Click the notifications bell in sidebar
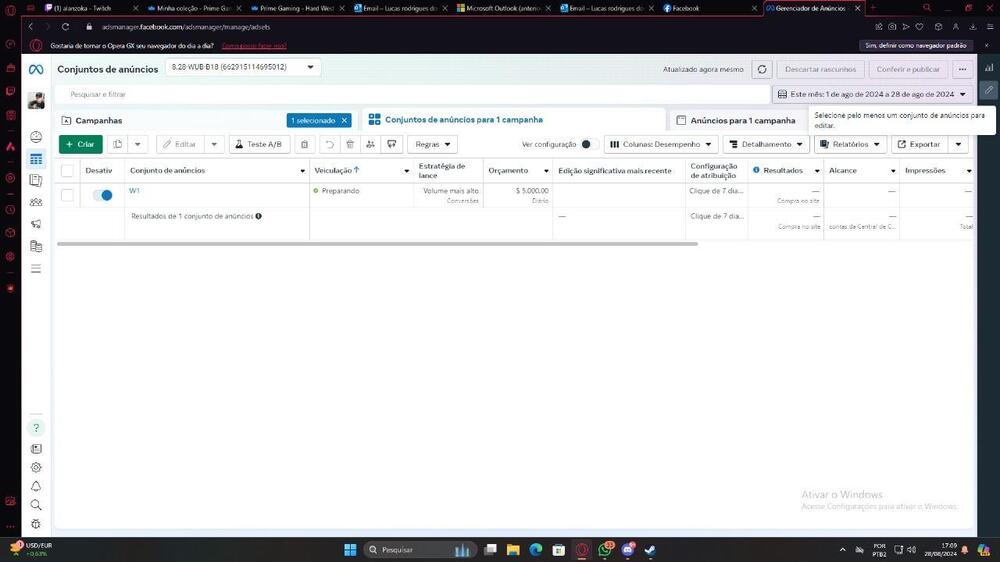This screenshot has width=1000, height=562. pos(36,486)
